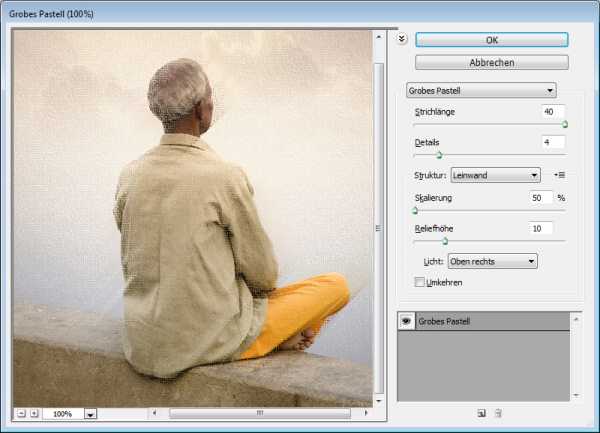The height and width of the screenshot is (433, 600).
Task: Click the preview vertical scrollbar up arrow
Action: 378,37
